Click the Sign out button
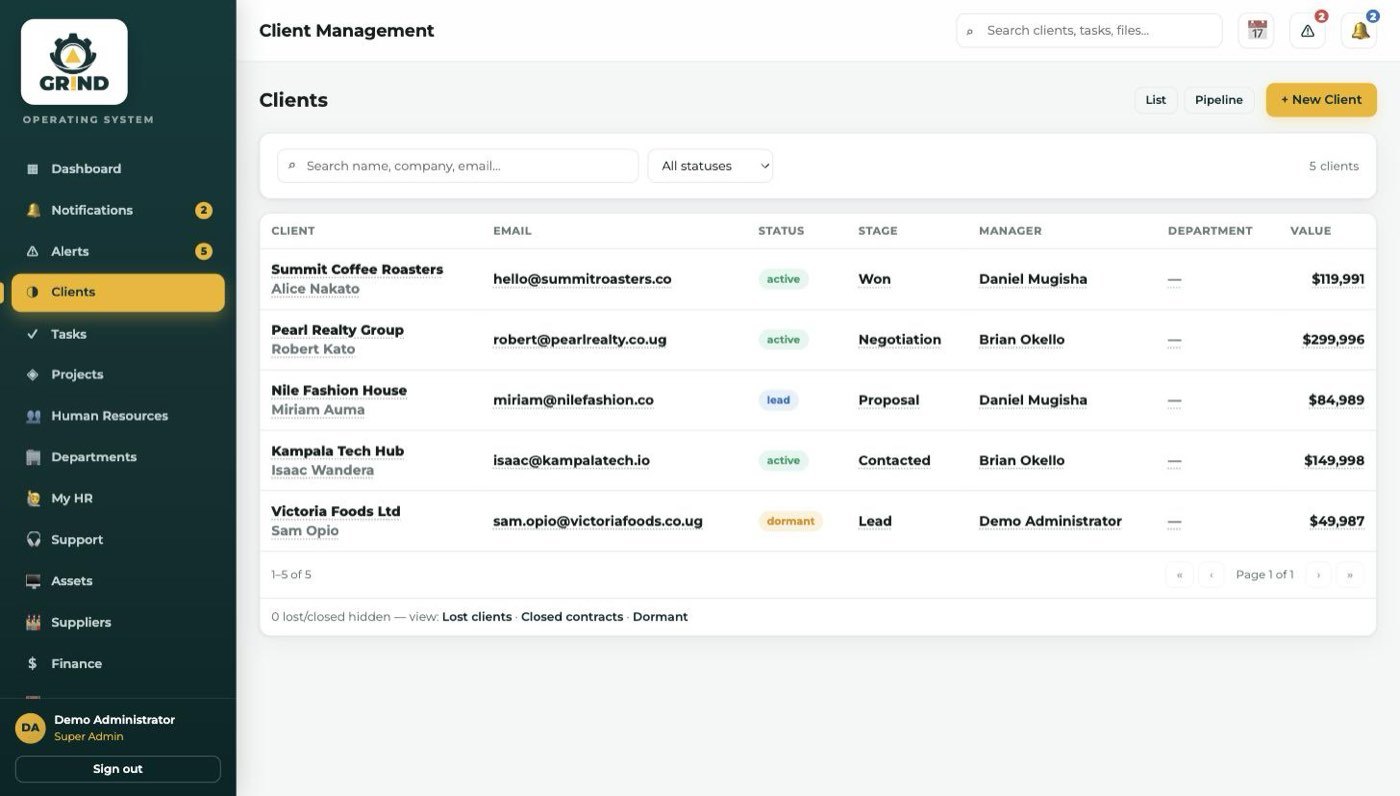 coord(118,769)
